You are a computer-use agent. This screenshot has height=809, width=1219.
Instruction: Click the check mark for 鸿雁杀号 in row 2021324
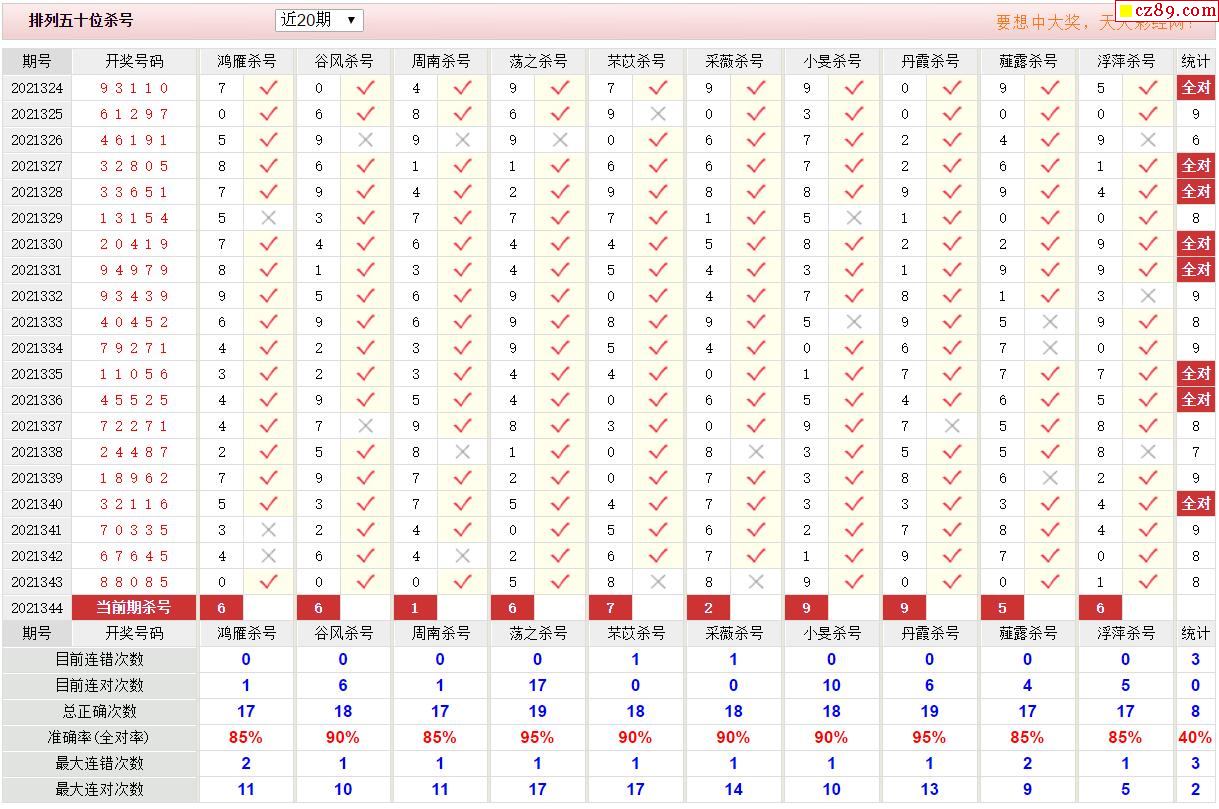click(268, 88)
